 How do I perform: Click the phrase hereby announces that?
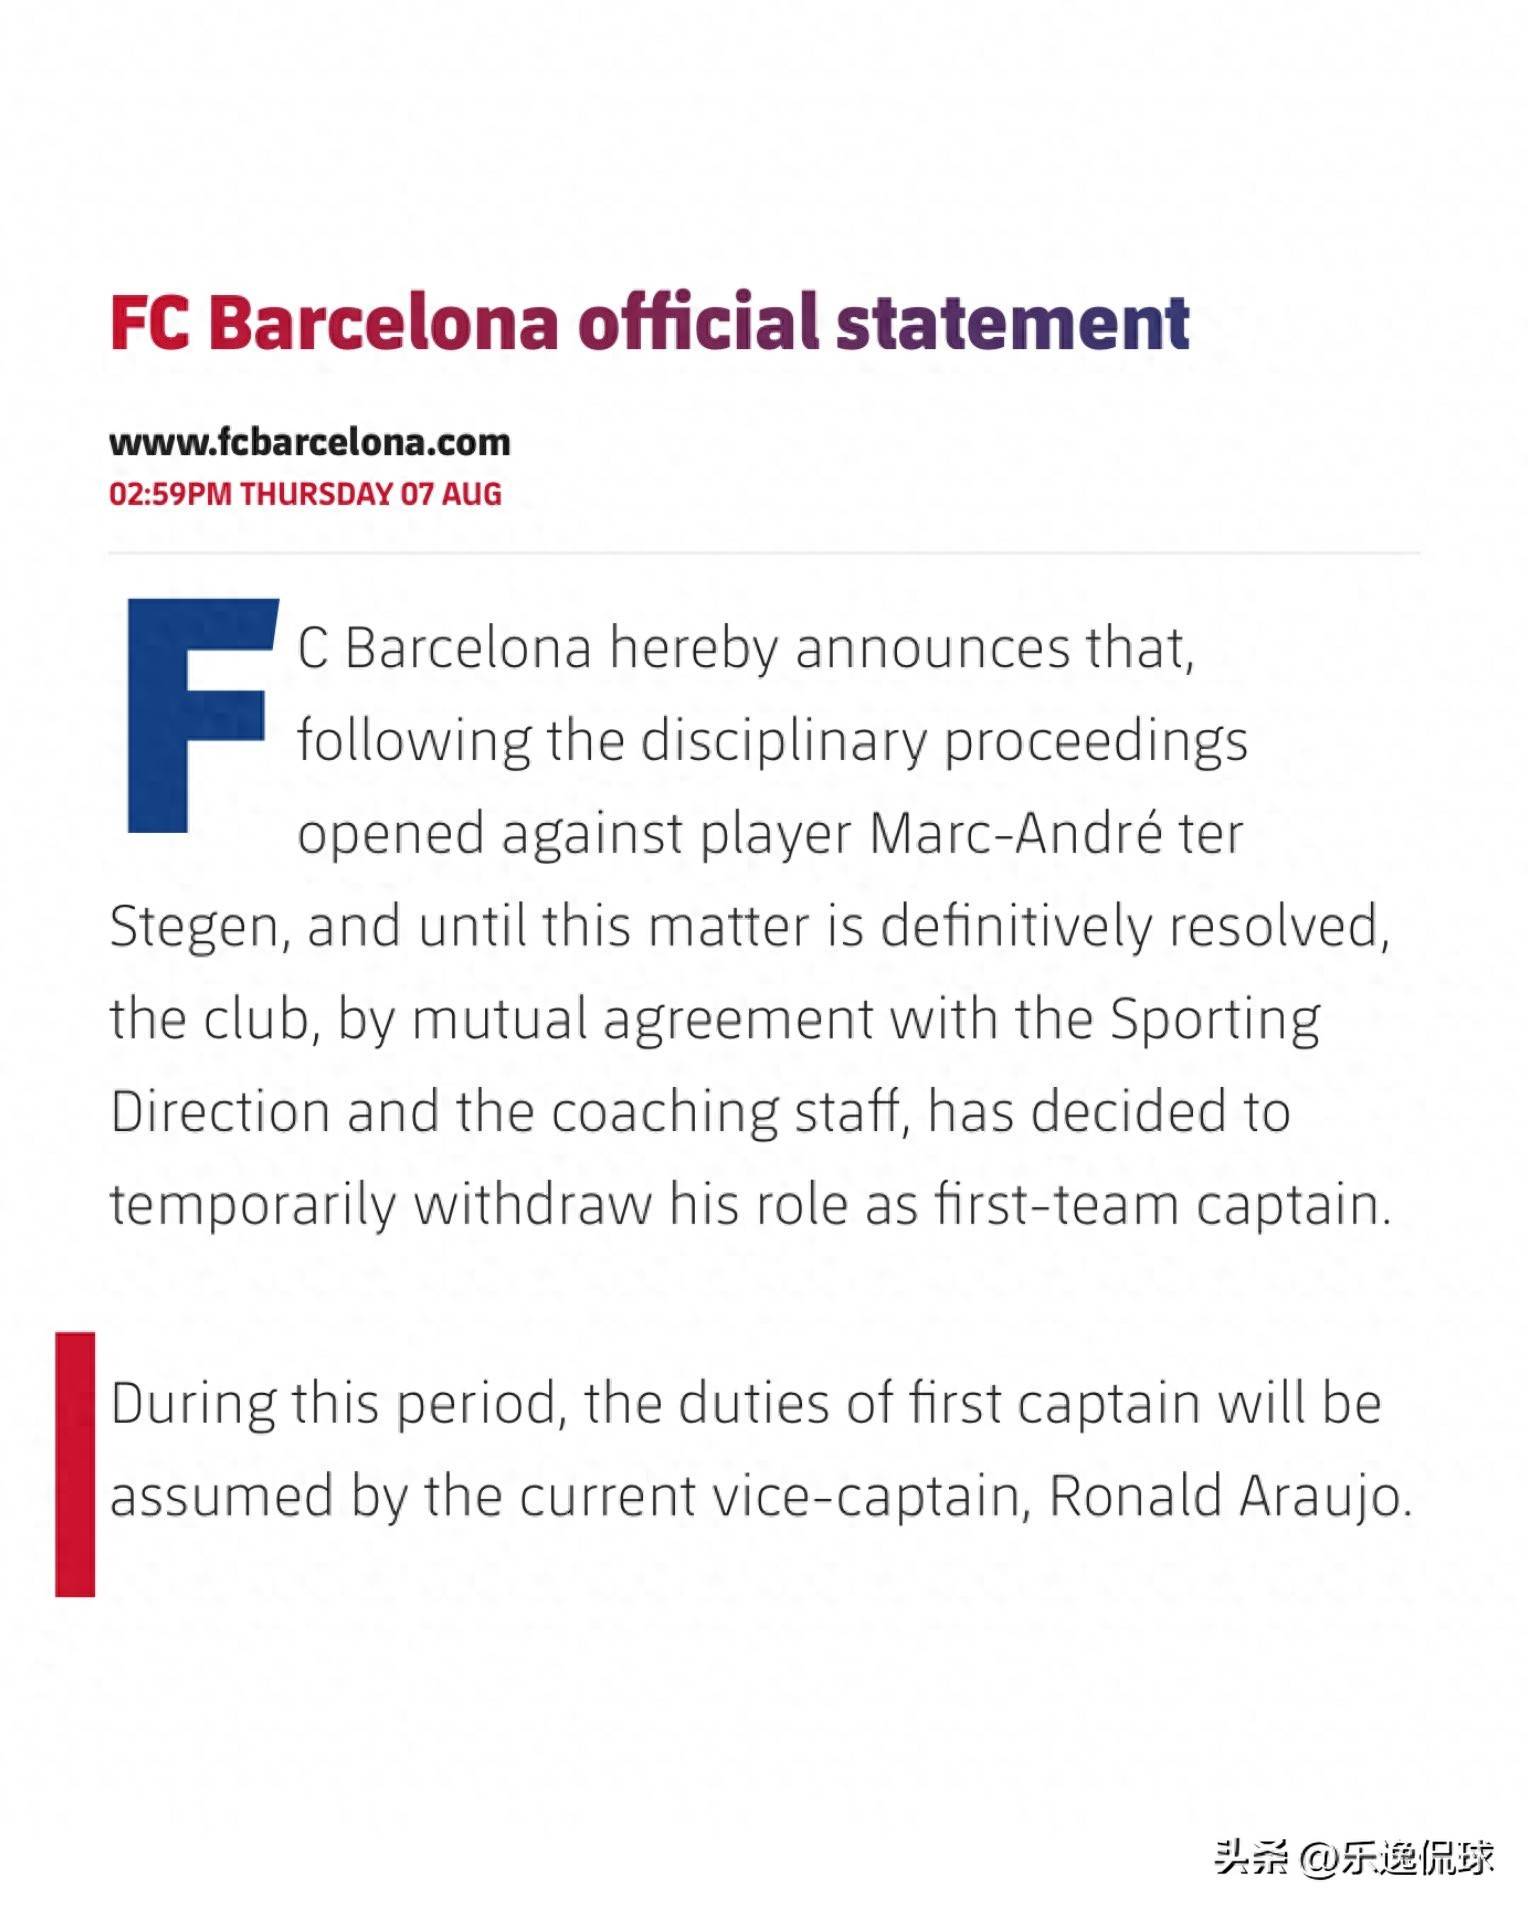901,648
